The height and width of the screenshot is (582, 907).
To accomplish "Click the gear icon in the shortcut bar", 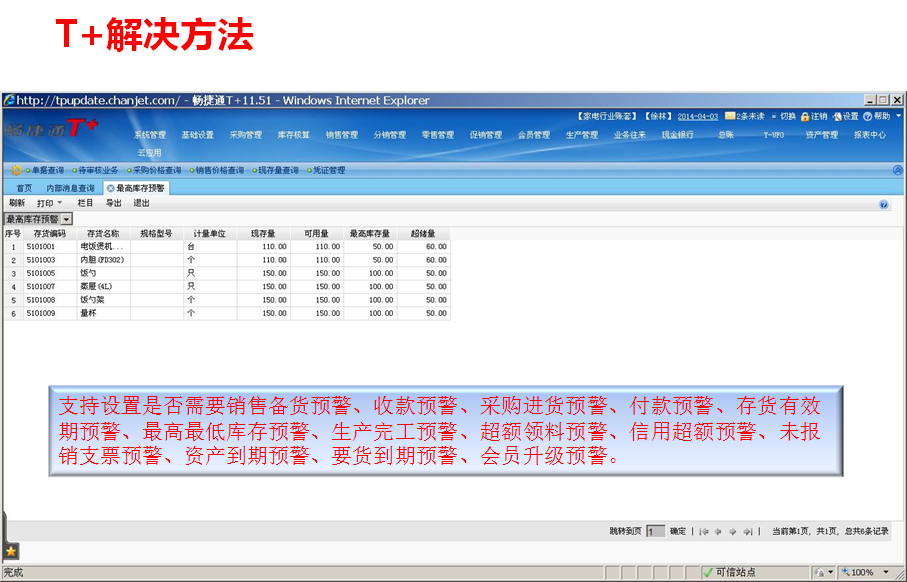I will coord(16,170).
